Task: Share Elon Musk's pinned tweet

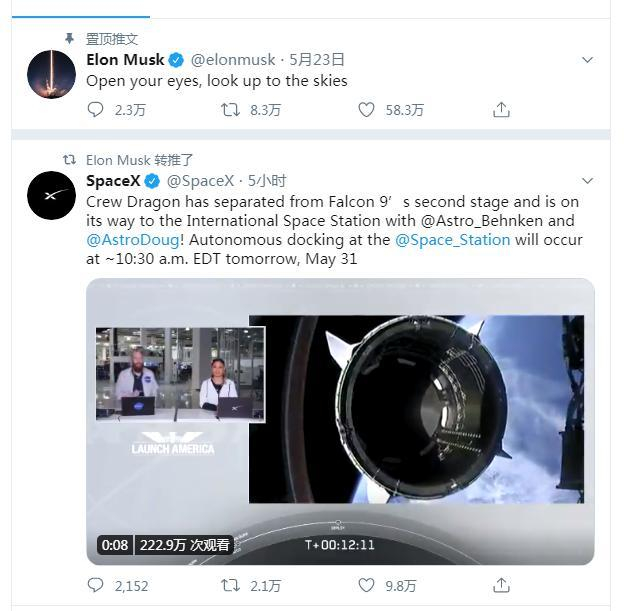Action: (x=502, y=110)
